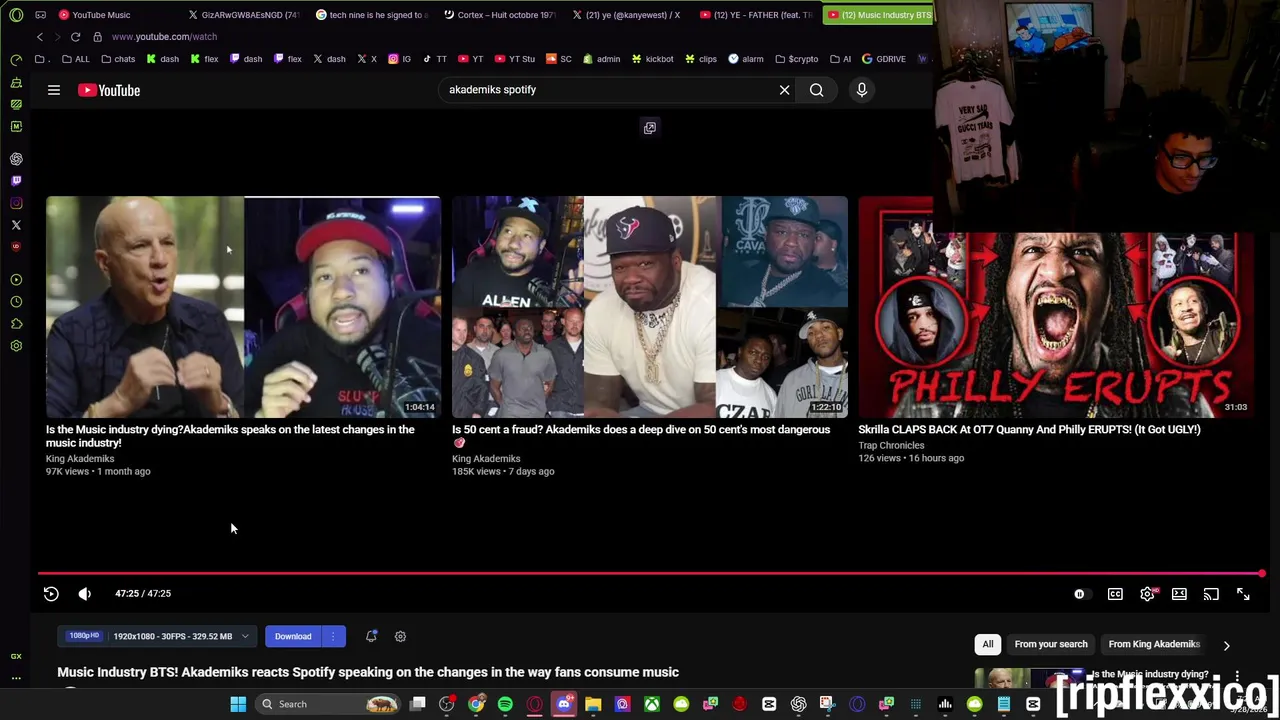Open extensions cube in the Opera sidebar
This screenshot has height=720, width=1280.
pos(16,324)
